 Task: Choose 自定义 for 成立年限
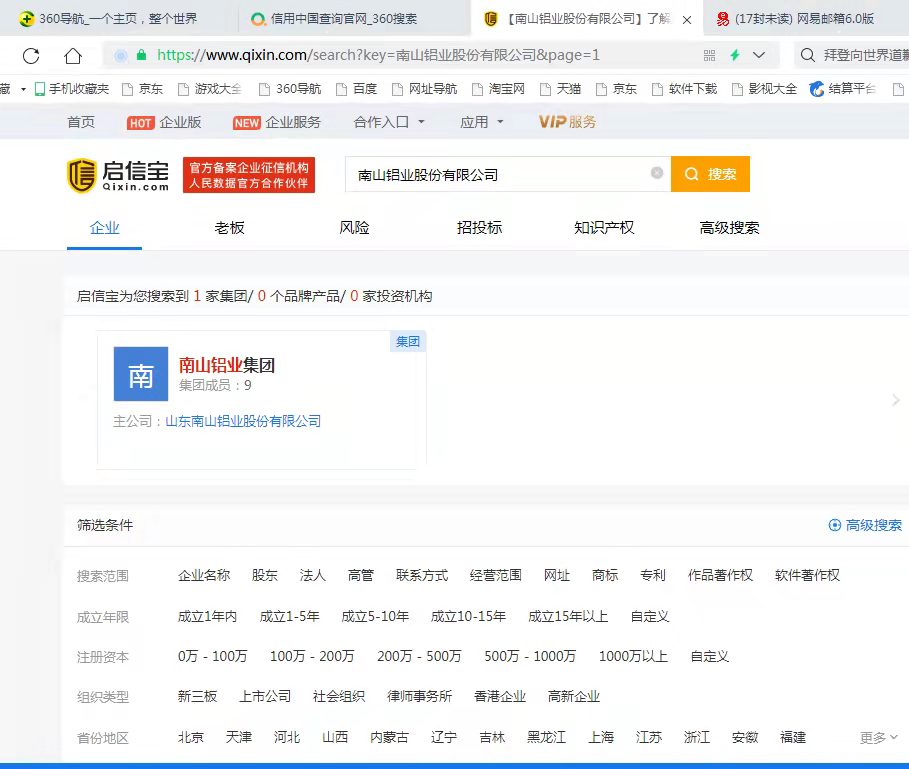pos(650,616)
